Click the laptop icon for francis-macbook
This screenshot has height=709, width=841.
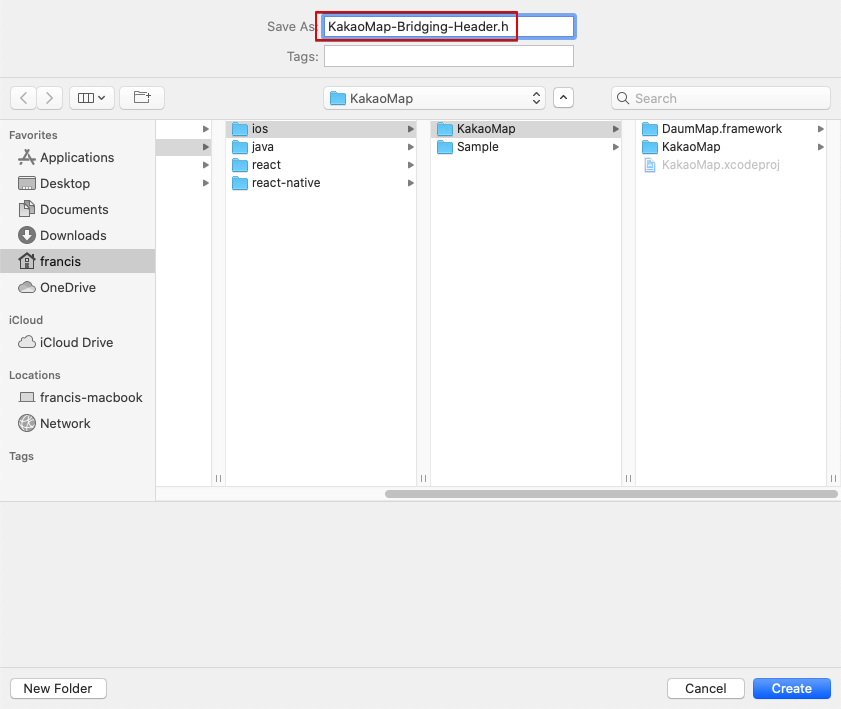27,397
